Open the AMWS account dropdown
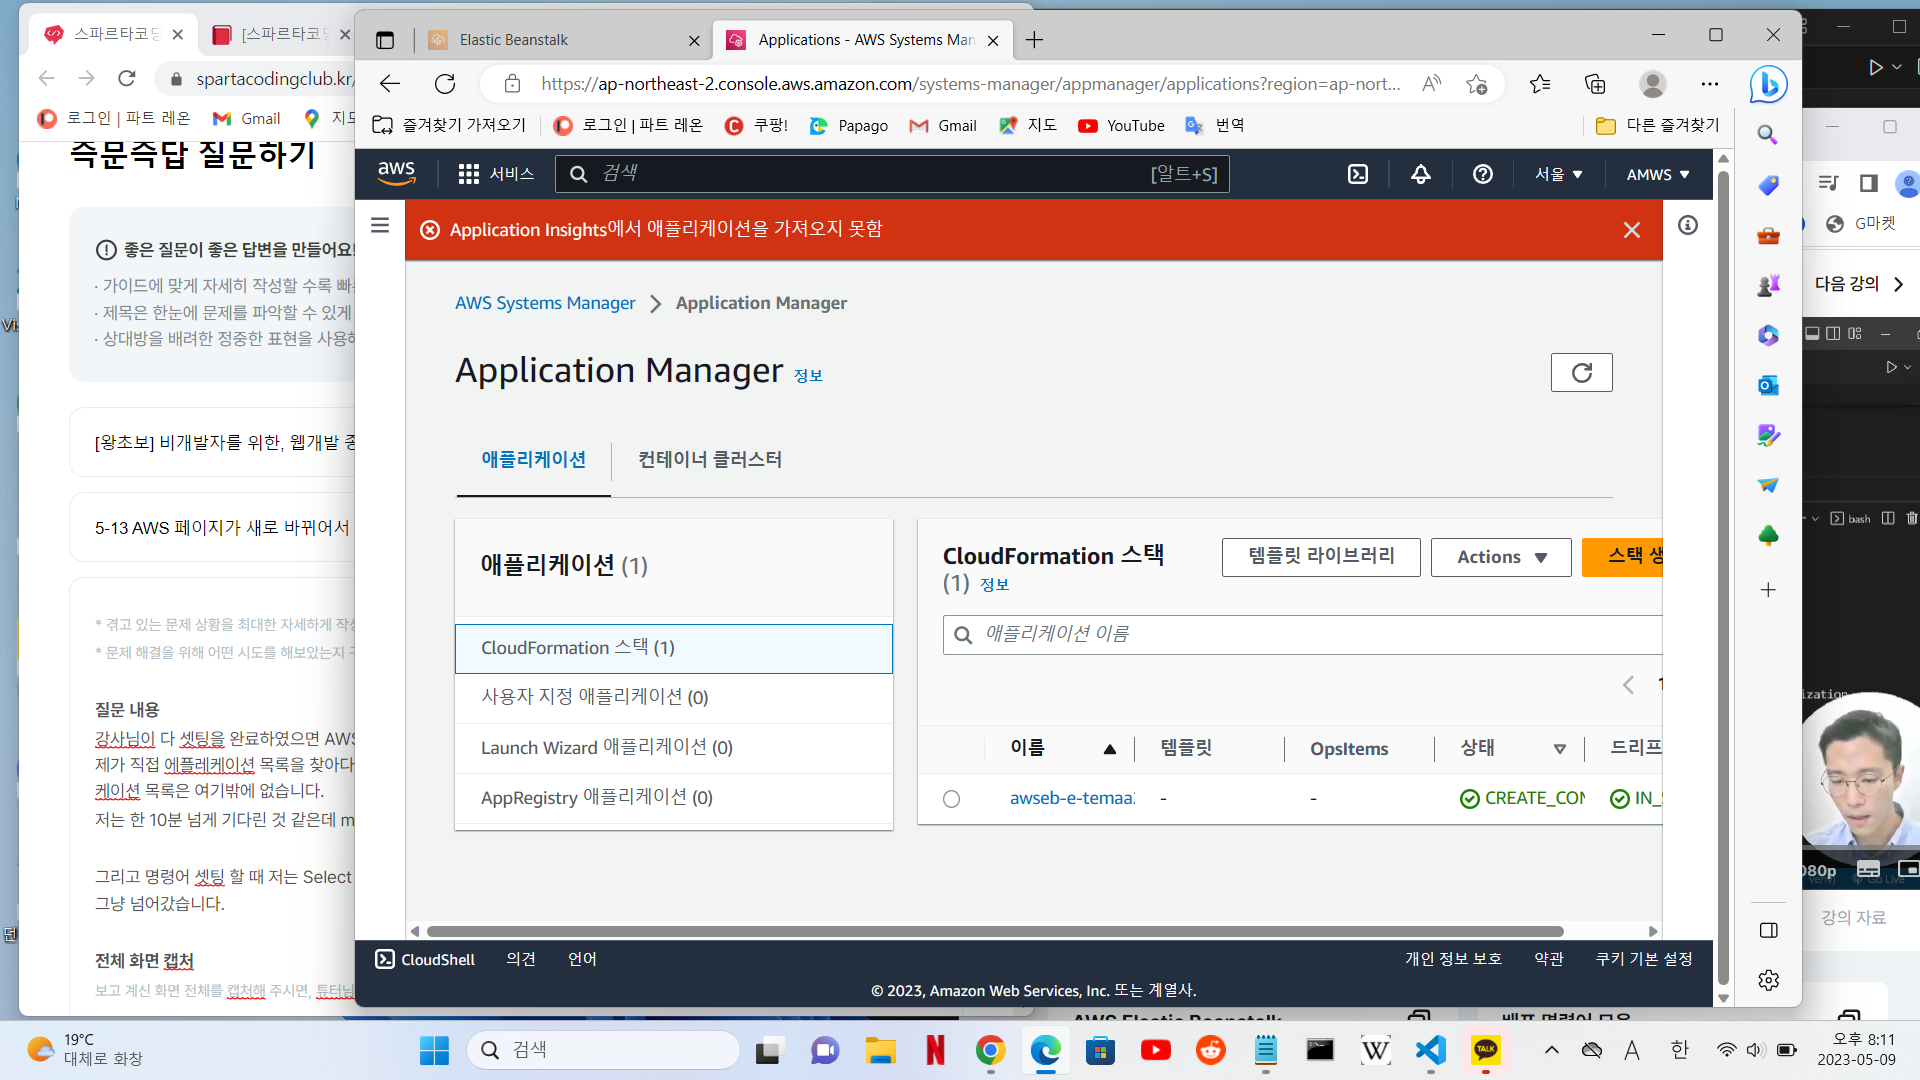Image resolution: width=1920 pixels, height=1080 pixels. tap(1658, 174)
